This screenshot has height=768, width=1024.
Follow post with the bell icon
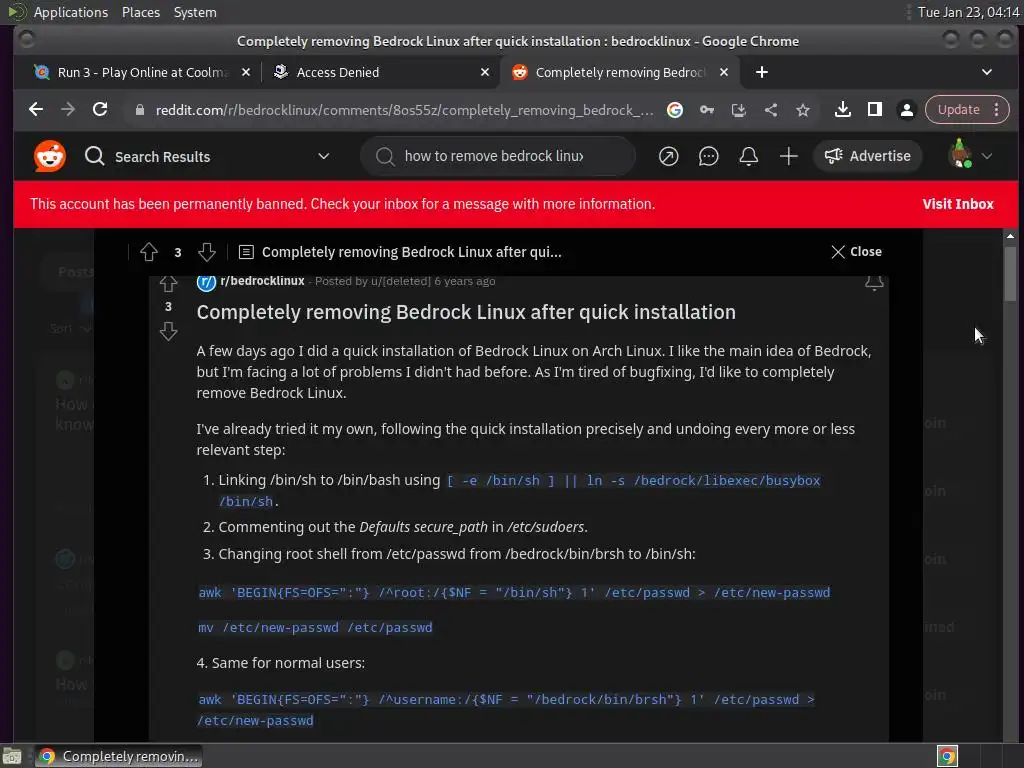click(x=874, y=282)
